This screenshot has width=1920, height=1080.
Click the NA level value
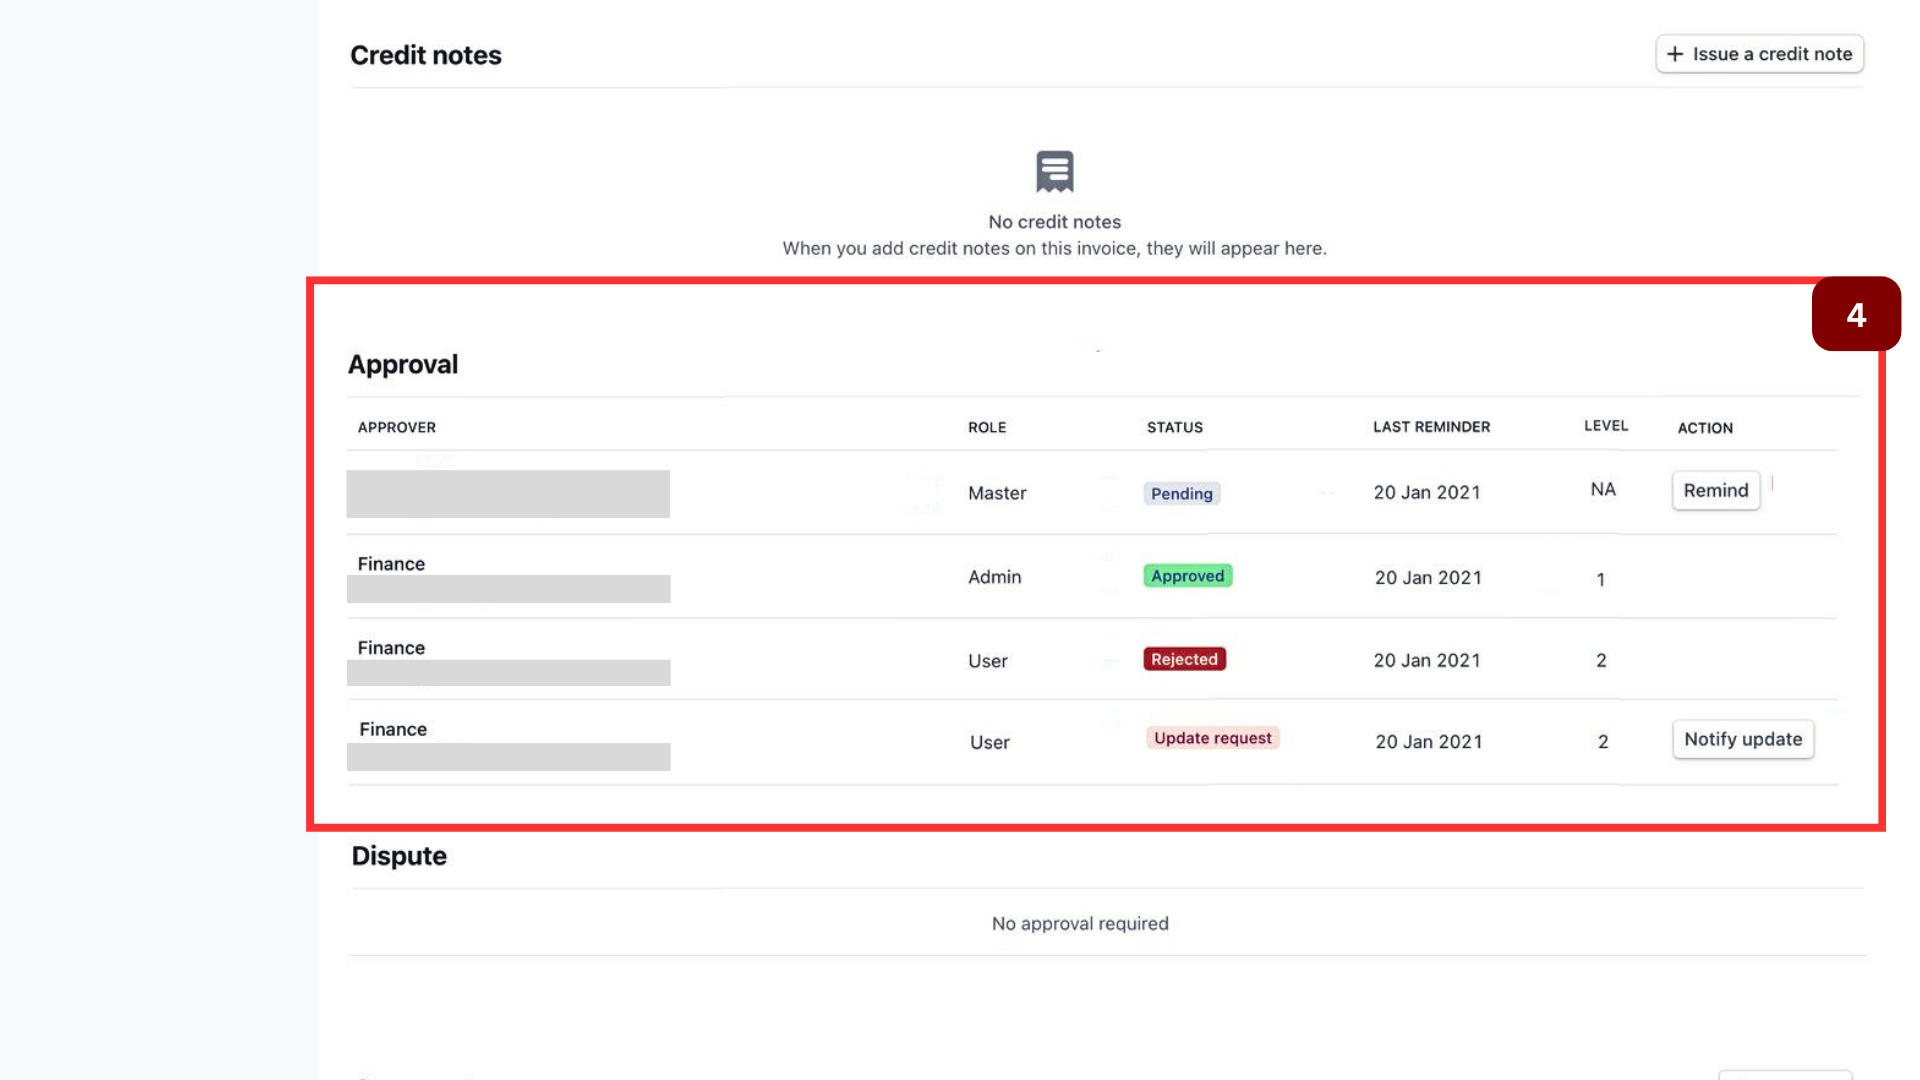click(1602, 489)
